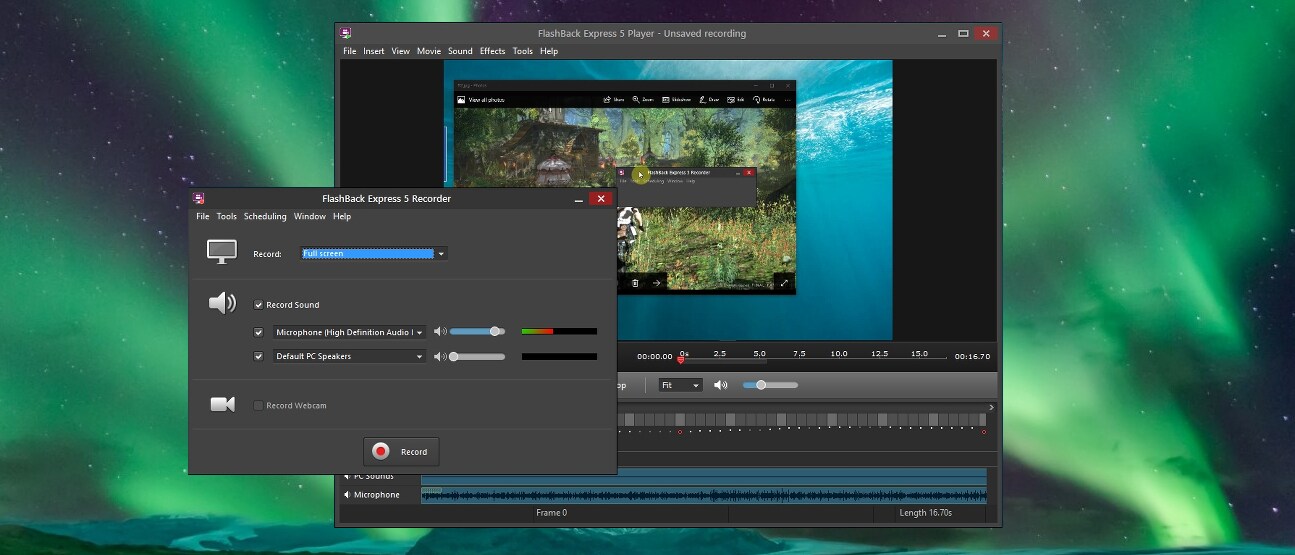Click the FlashBack Recorder app icon in title bar
Viewport: 1295px width, 555px height.
199,198
